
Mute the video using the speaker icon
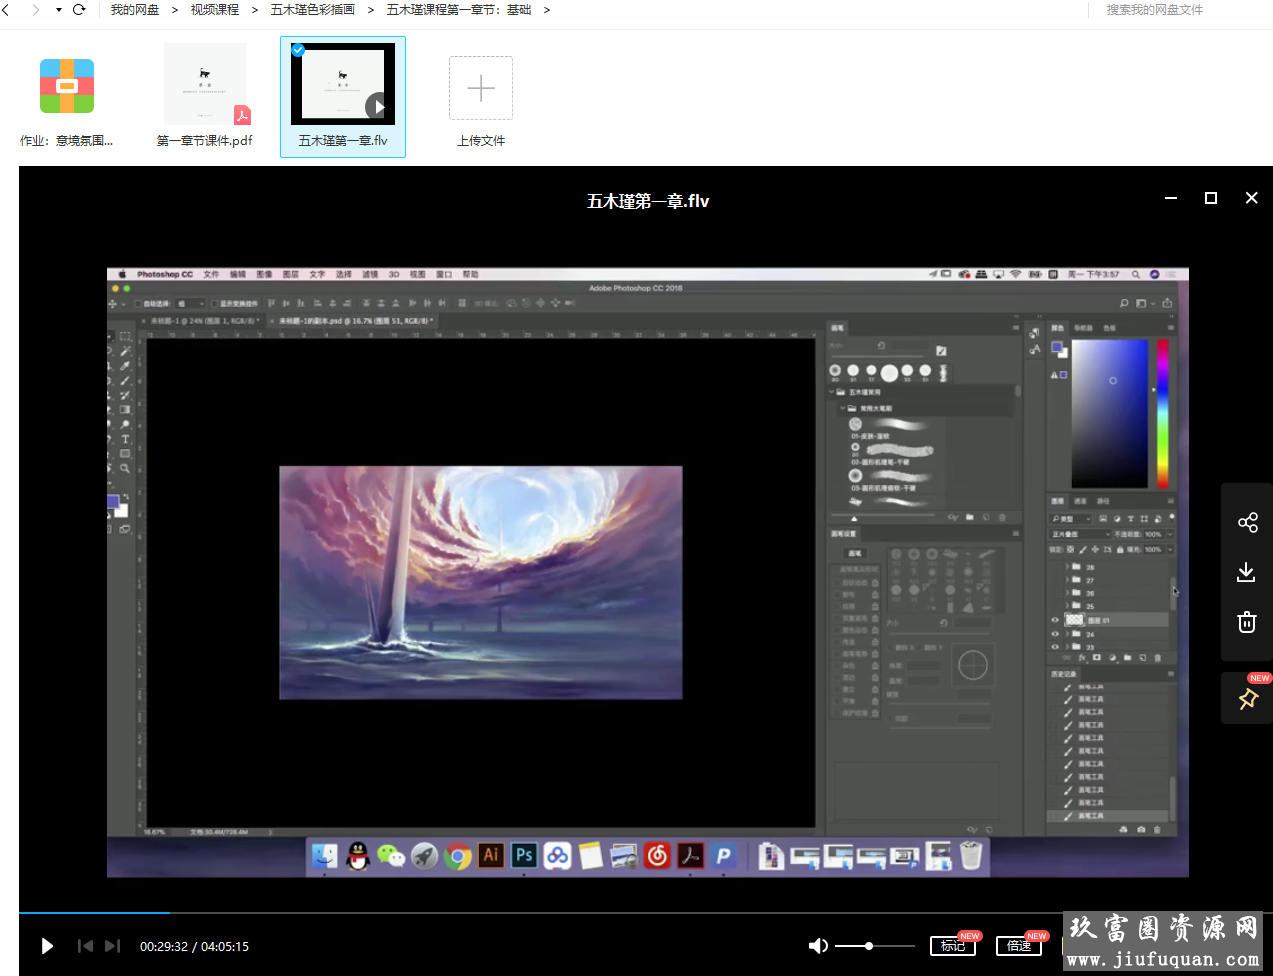[x=817, y=946]
